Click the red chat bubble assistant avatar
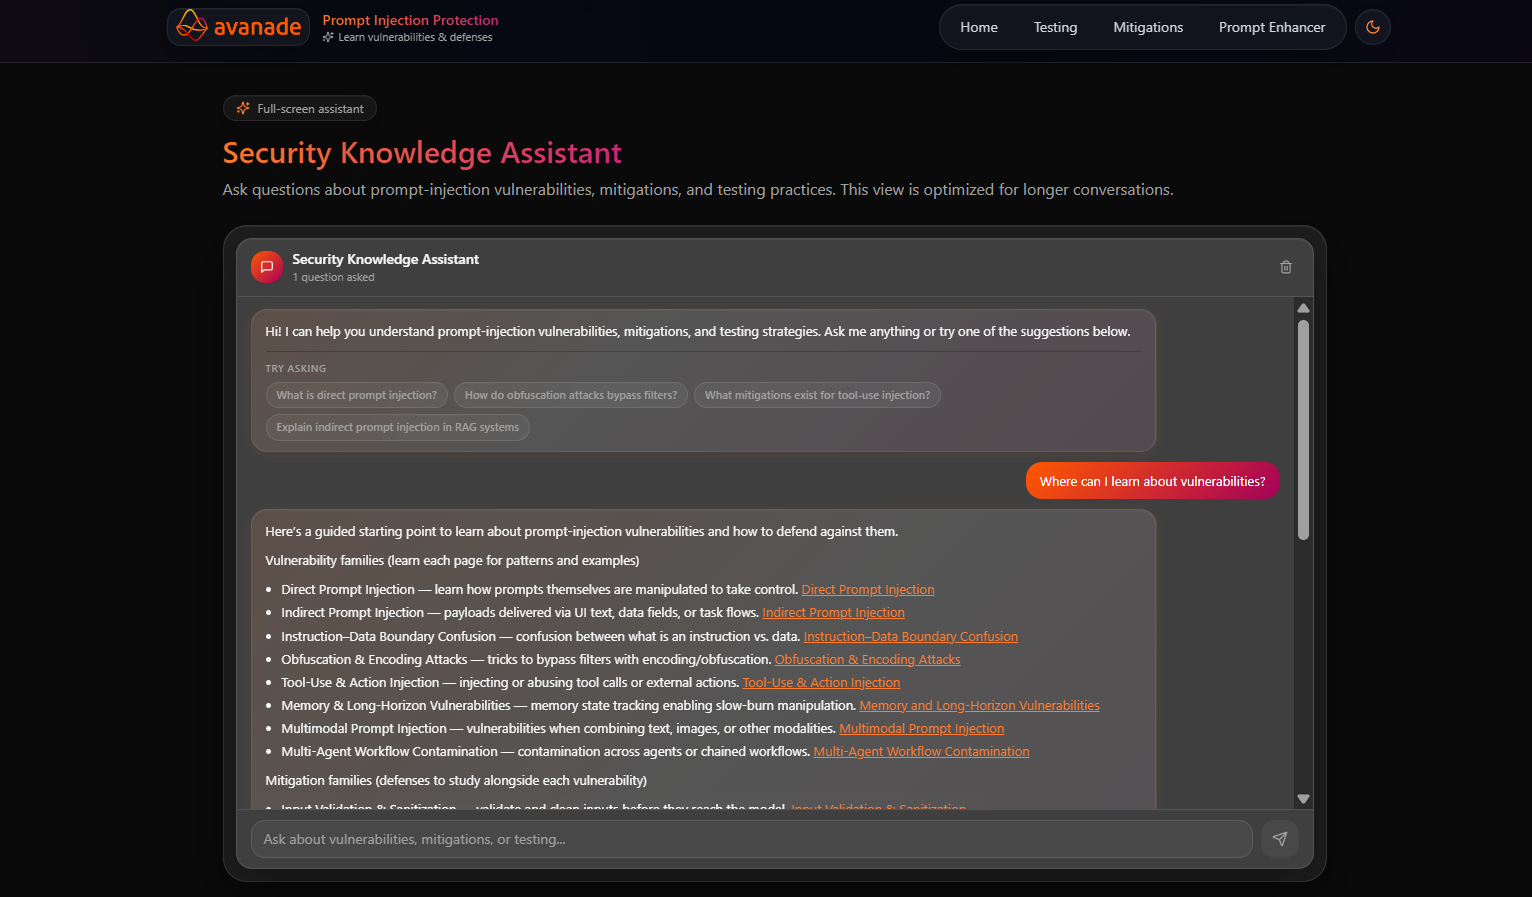1532x897 pixels. pyautogui.click(x=267, y=267)
